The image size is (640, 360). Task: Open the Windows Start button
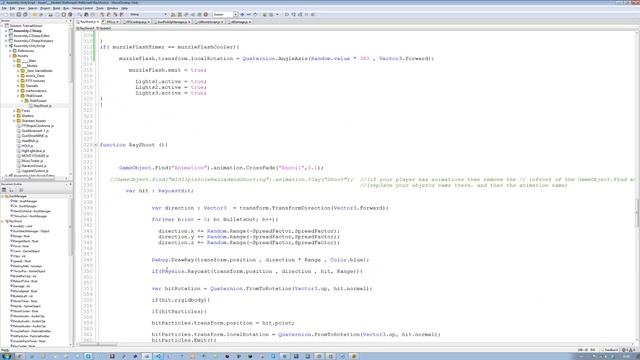(x=7, y=356)
